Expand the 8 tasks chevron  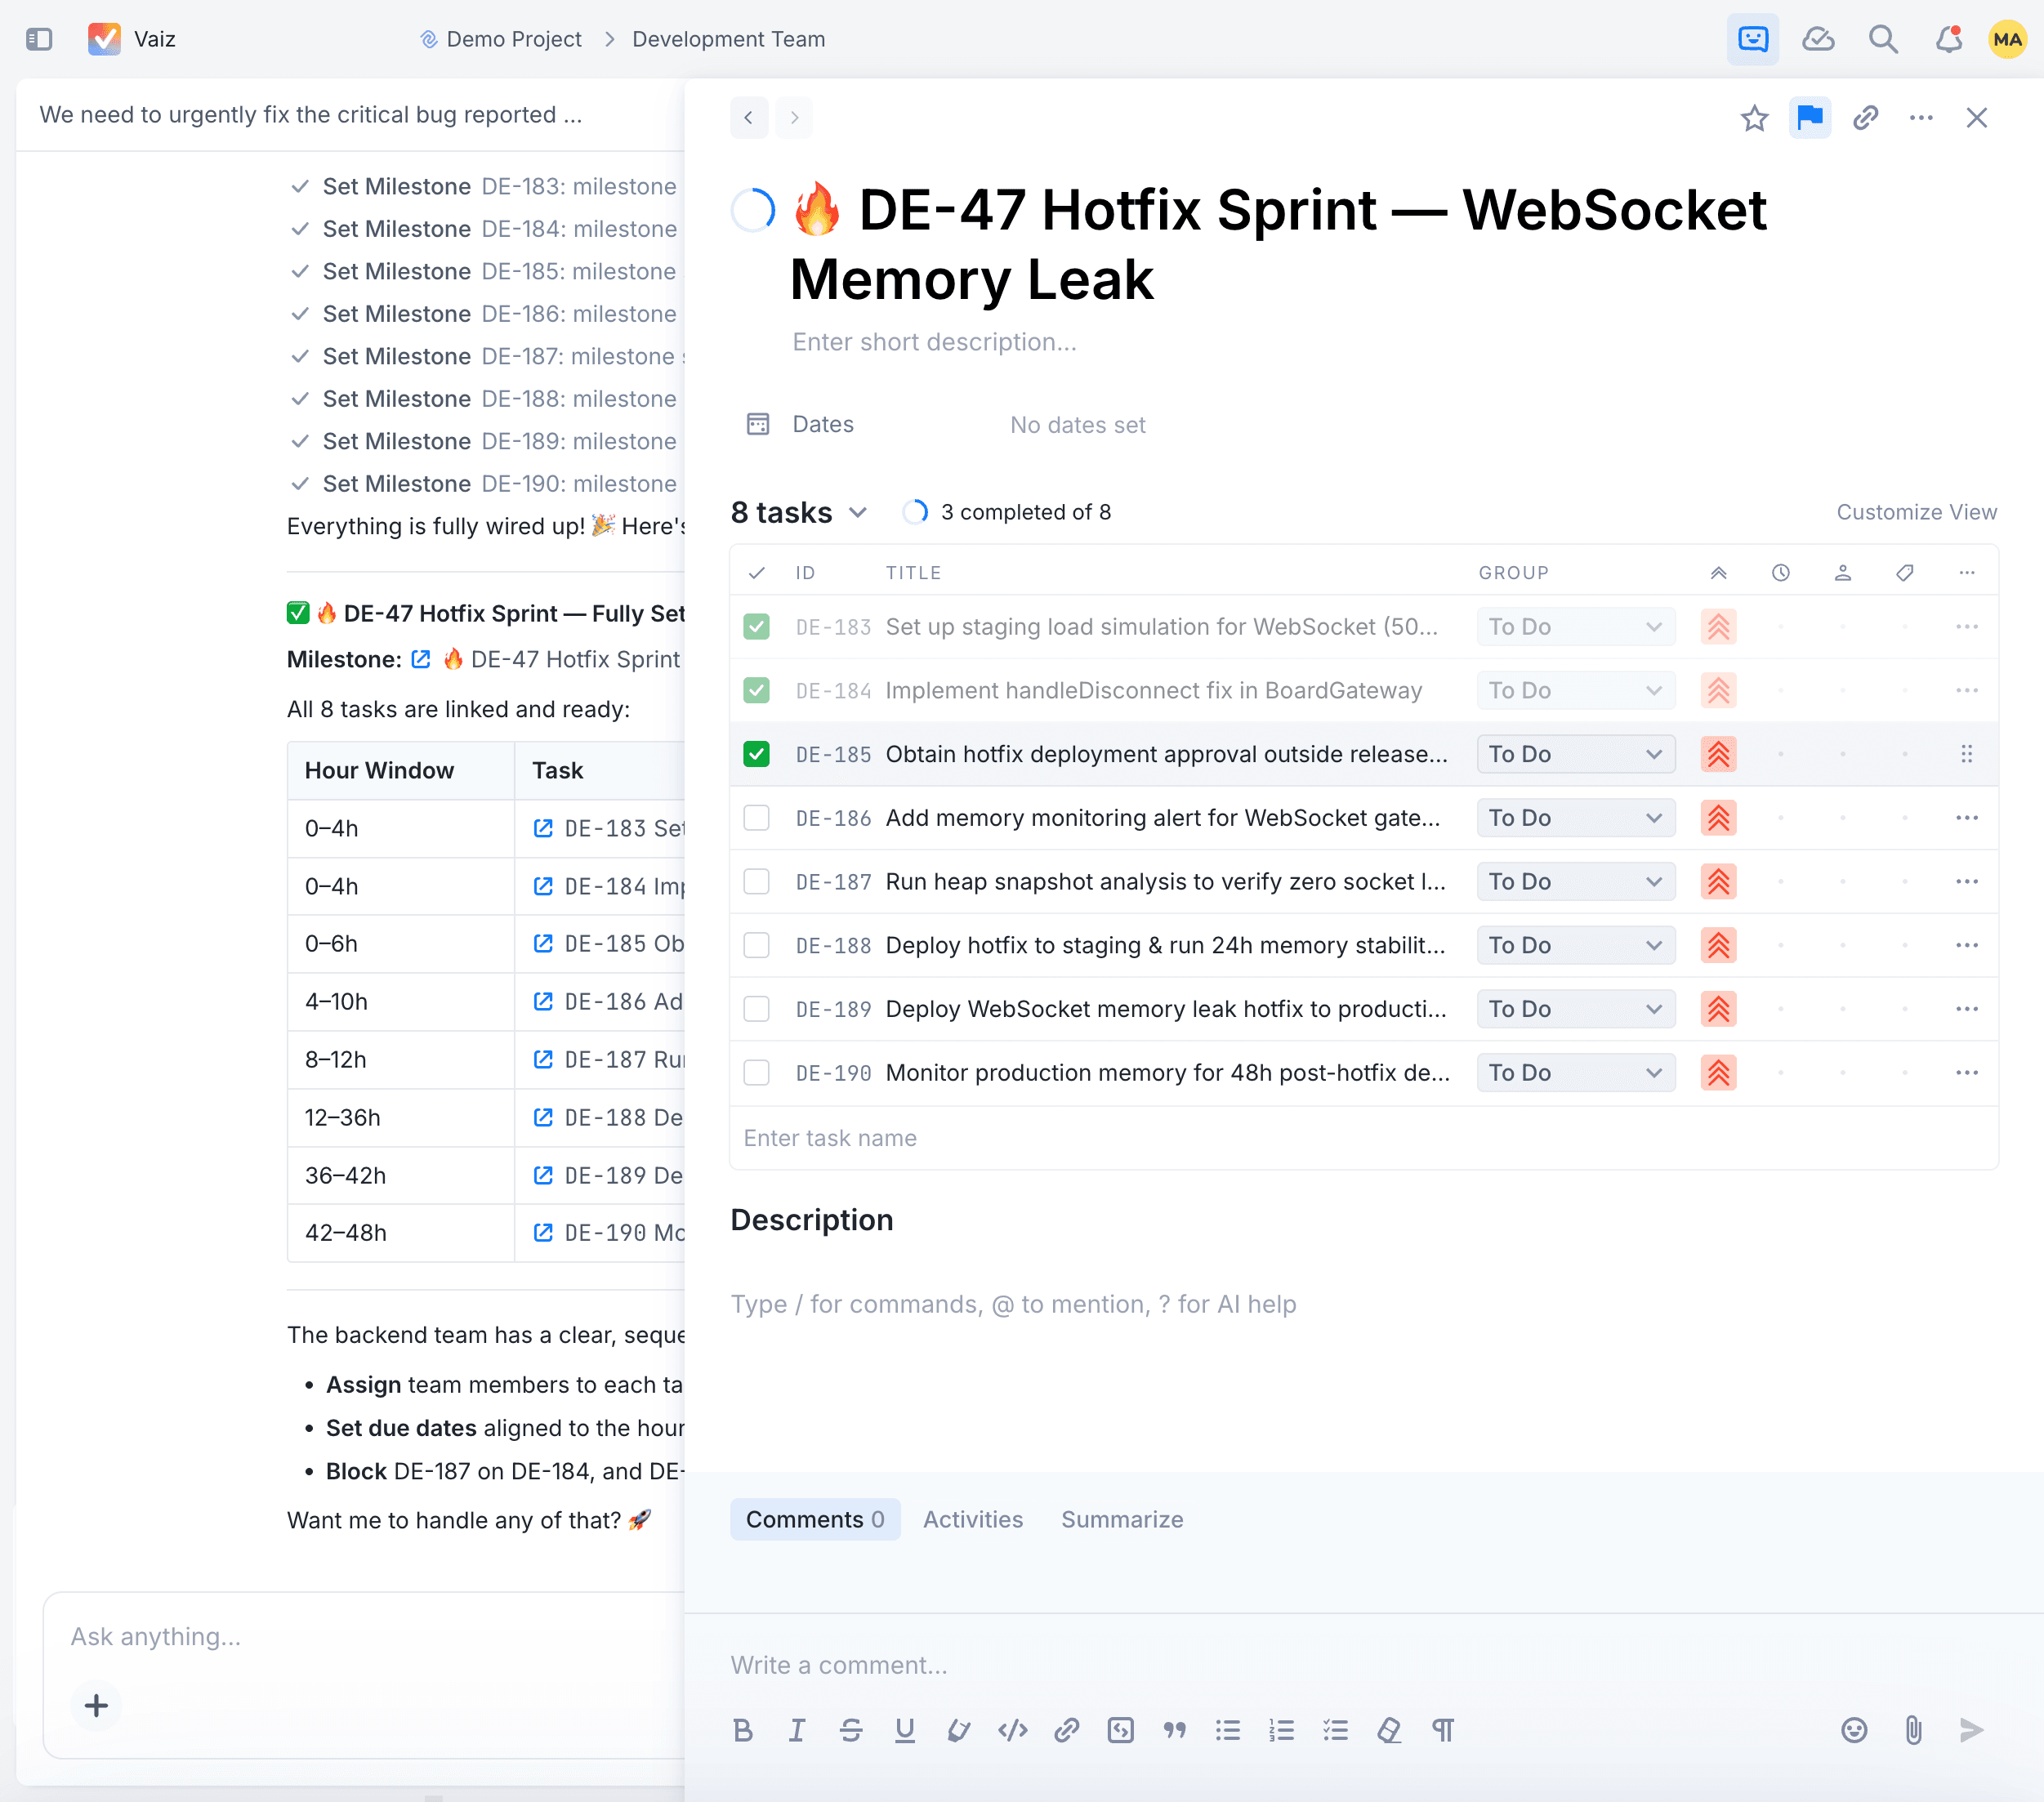[x=858, y=513]
